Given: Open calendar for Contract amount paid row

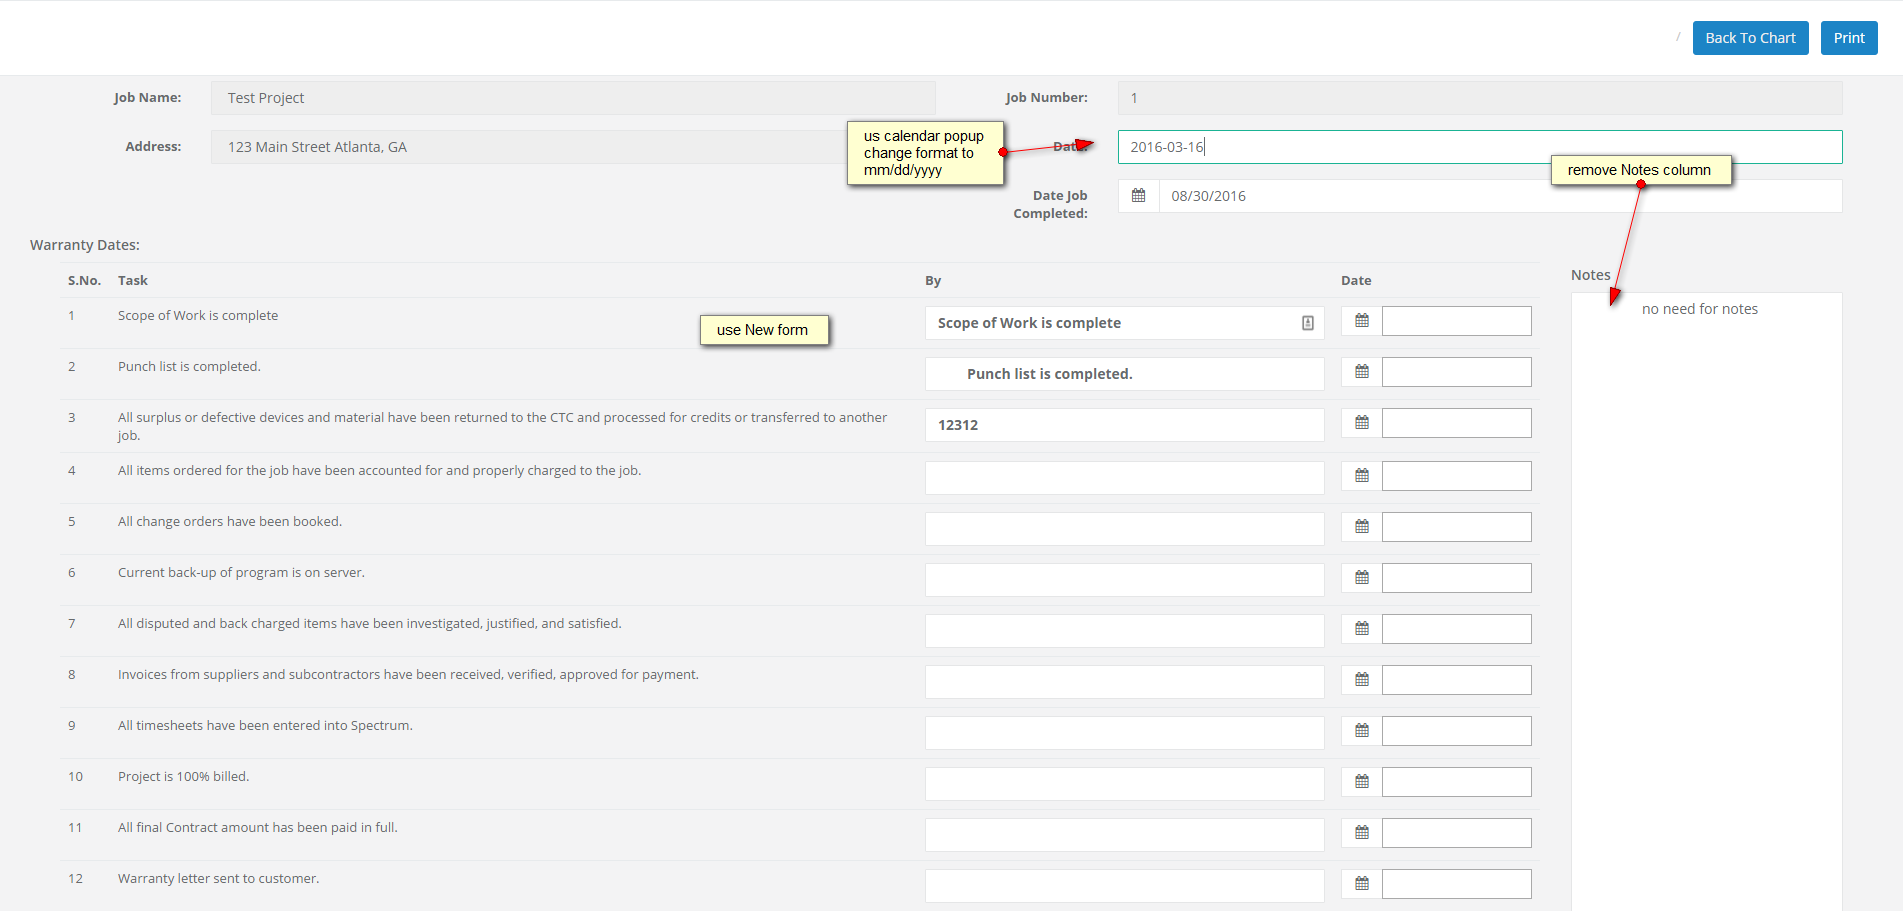Looking at the screenshot, I should 1362,833.
